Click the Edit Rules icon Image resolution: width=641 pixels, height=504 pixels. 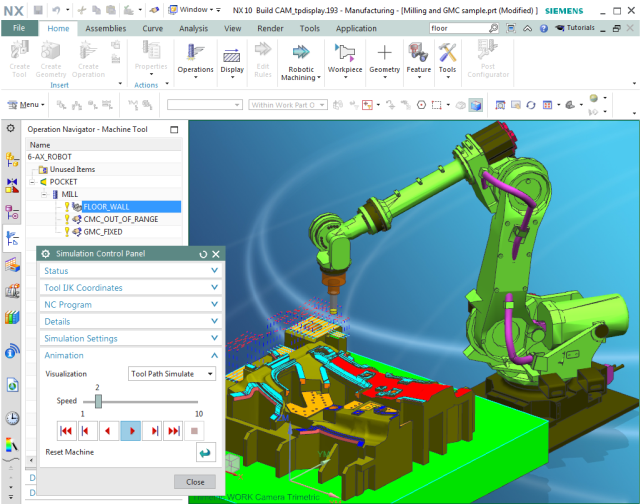point(263,59)
